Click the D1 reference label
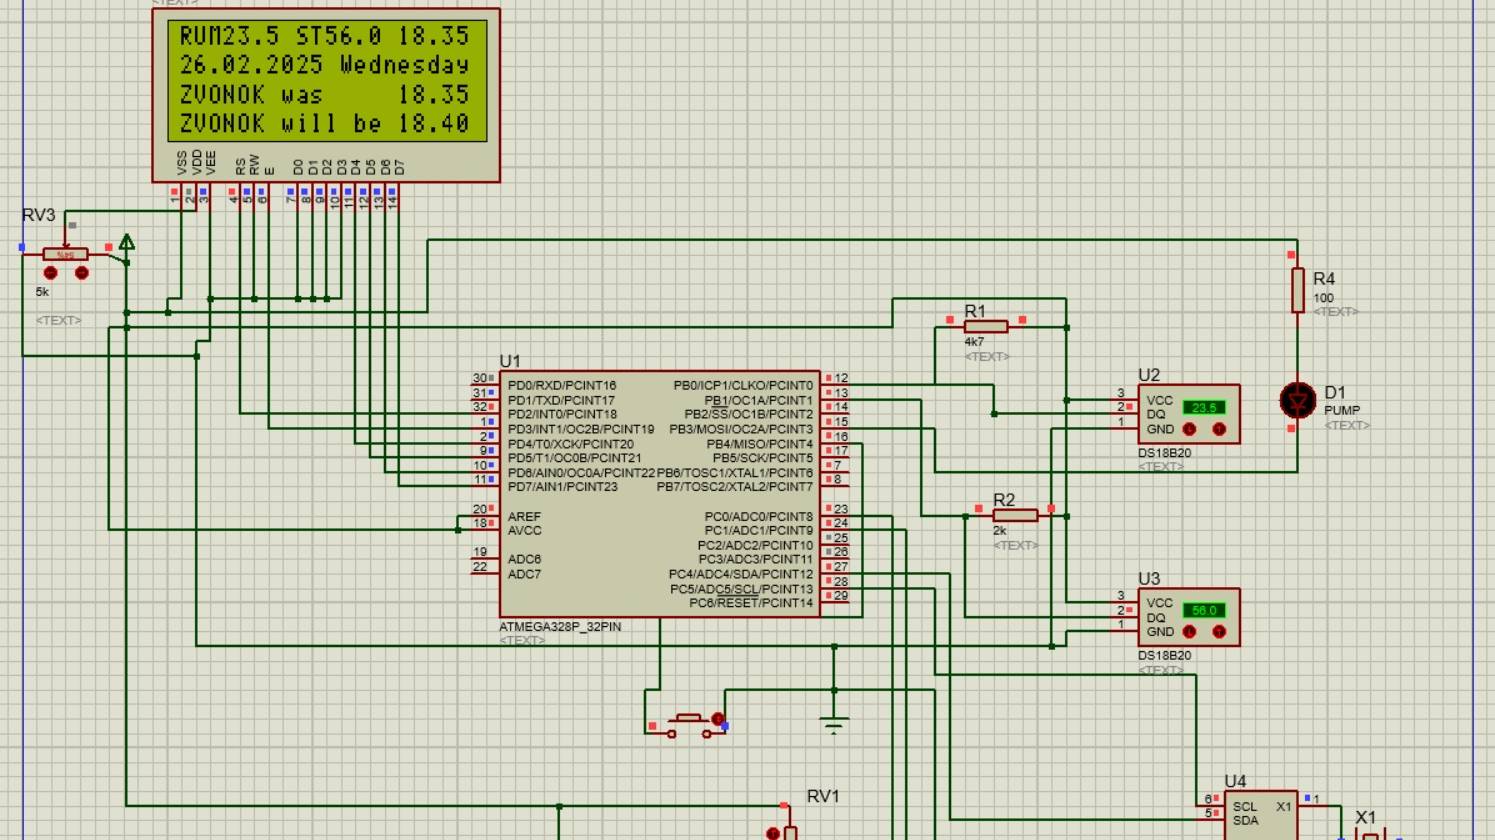The image size is (1495, 840). pyautogui.click(x=1335, y=393)
